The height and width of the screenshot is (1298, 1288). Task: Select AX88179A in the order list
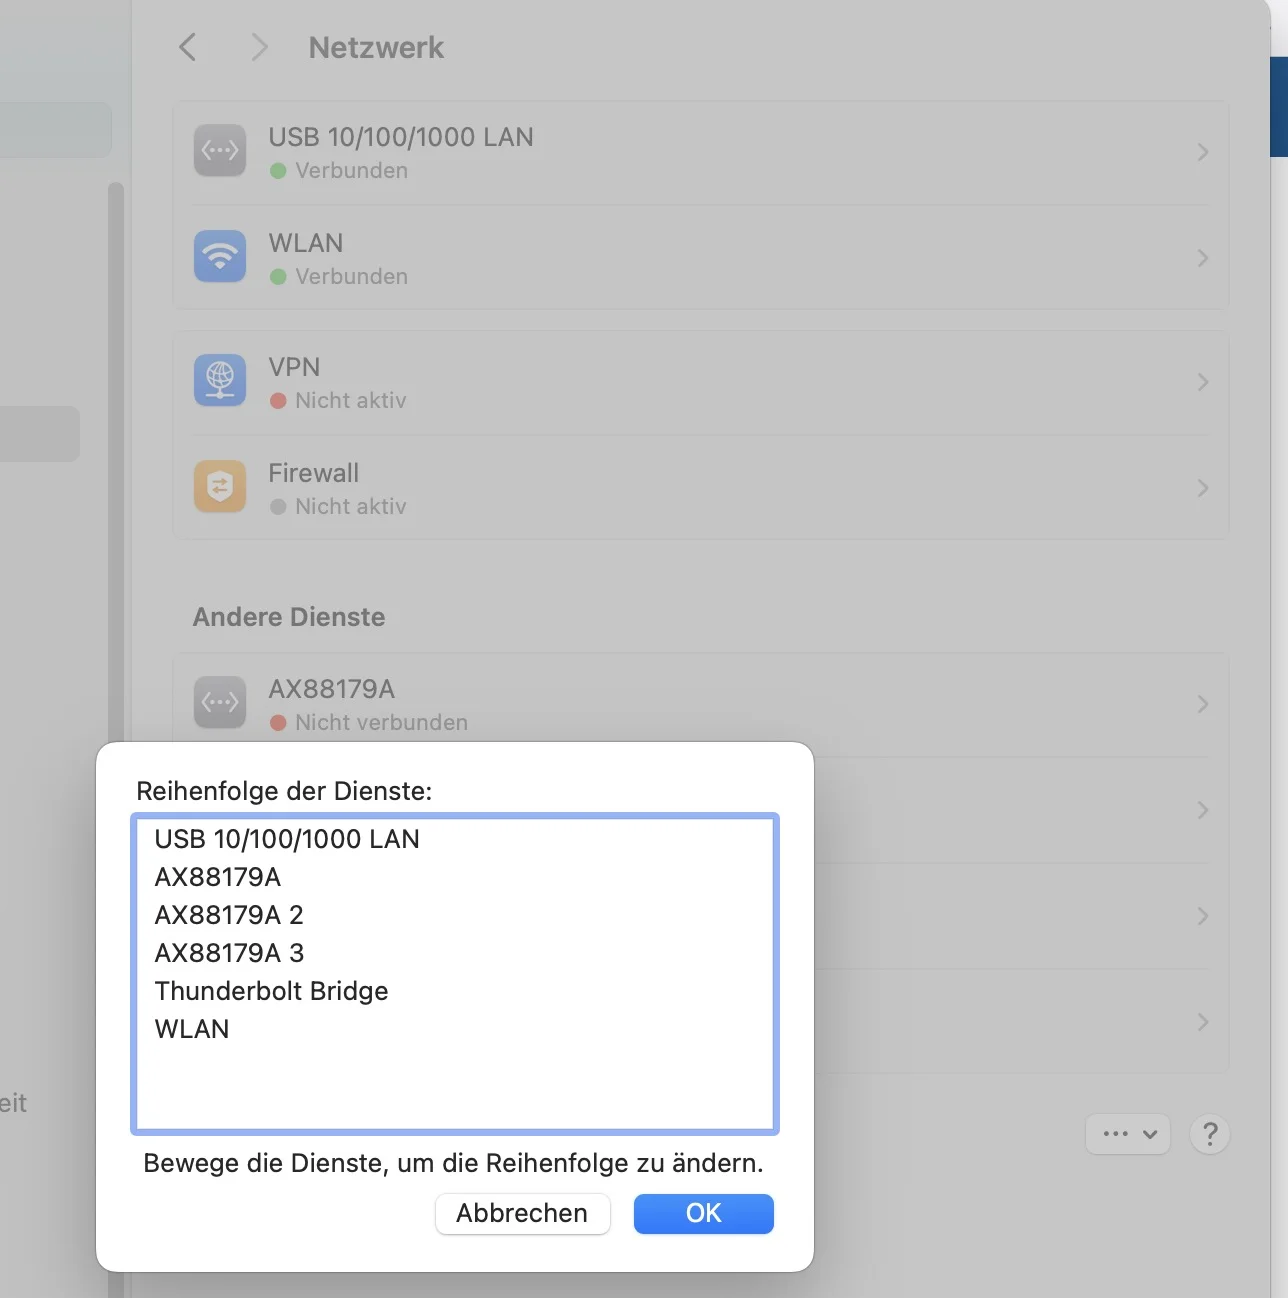click(x=455, y=877)
